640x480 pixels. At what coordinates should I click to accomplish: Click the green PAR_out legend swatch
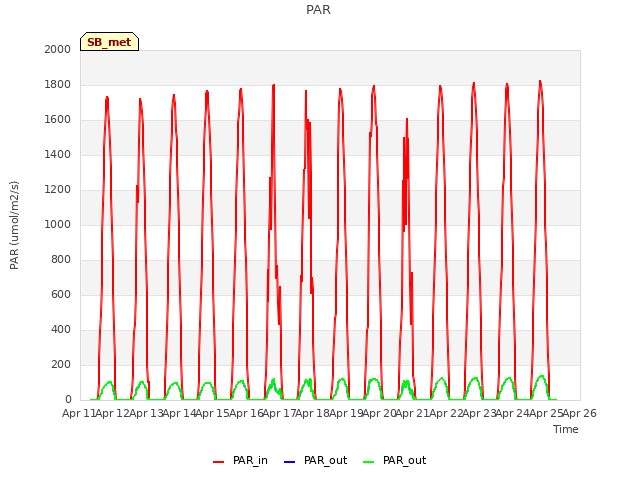[x=368, y=462]
